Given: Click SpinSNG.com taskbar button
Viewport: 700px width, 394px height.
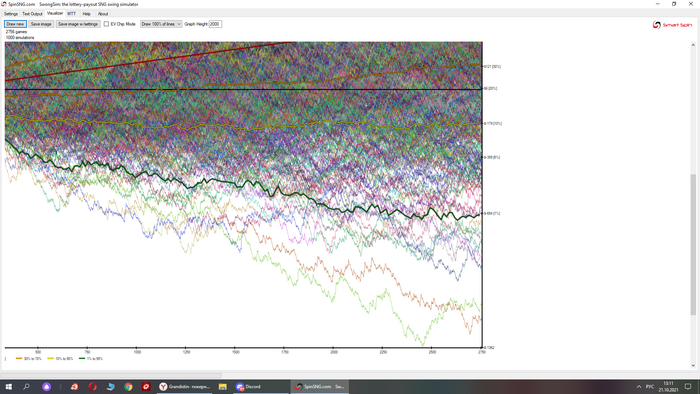Looking at the screenshot, I should (x=320, y=386).
